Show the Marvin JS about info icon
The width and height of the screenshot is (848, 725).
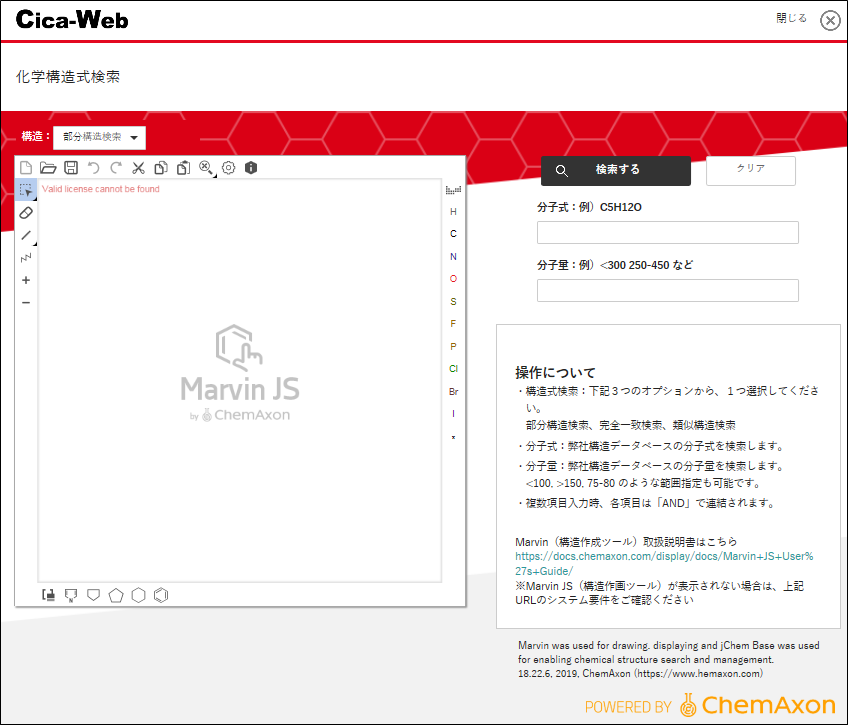click(251, 168)
